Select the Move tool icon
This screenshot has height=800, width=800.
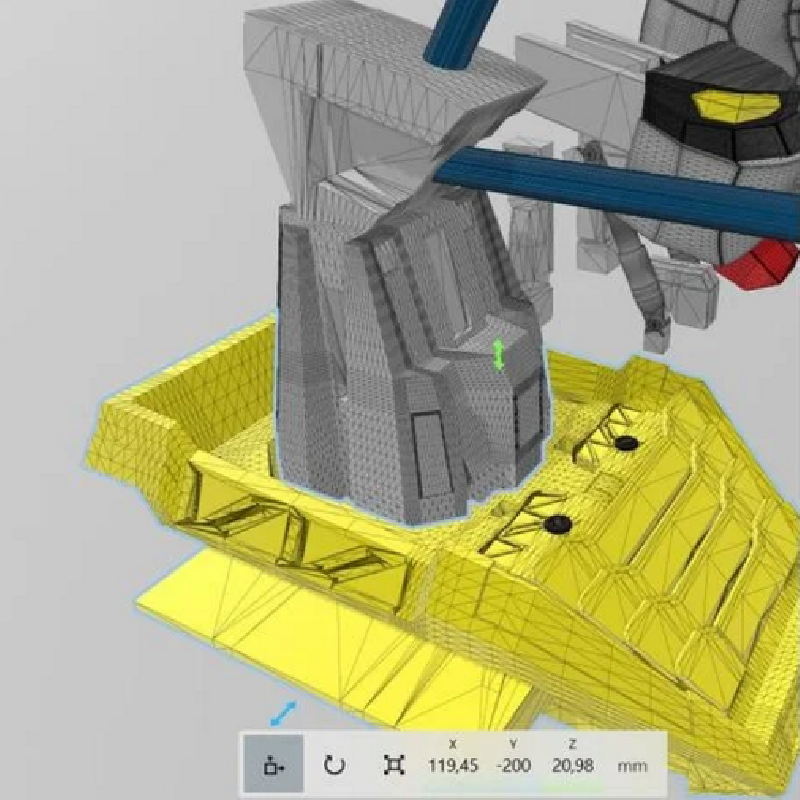[274, 765]
